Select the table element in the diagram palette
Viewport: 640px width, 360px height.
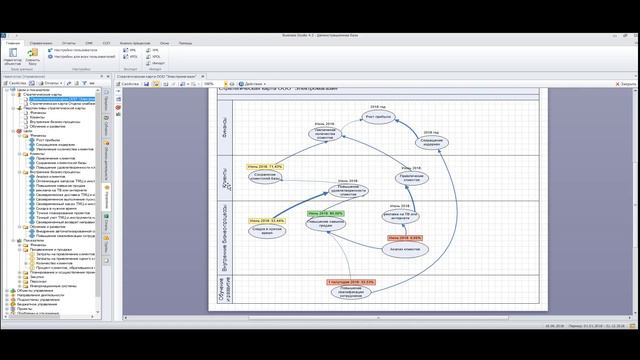click(118, 99)
